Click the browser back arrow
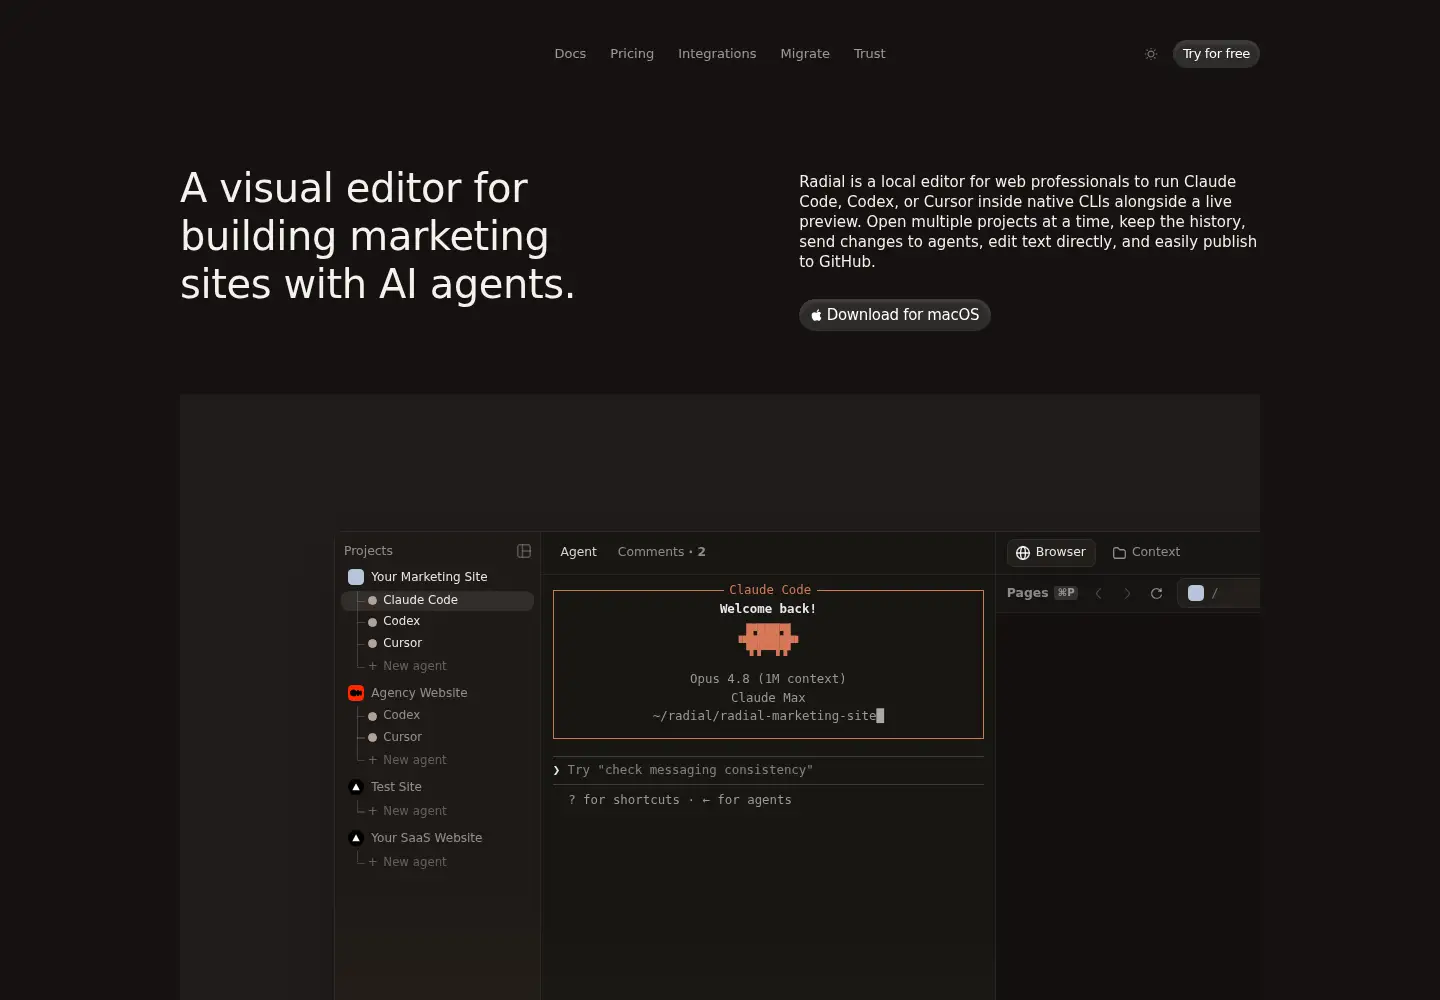The height and width of the screenshot is (1000, 1440). [x=1098, y=593]
